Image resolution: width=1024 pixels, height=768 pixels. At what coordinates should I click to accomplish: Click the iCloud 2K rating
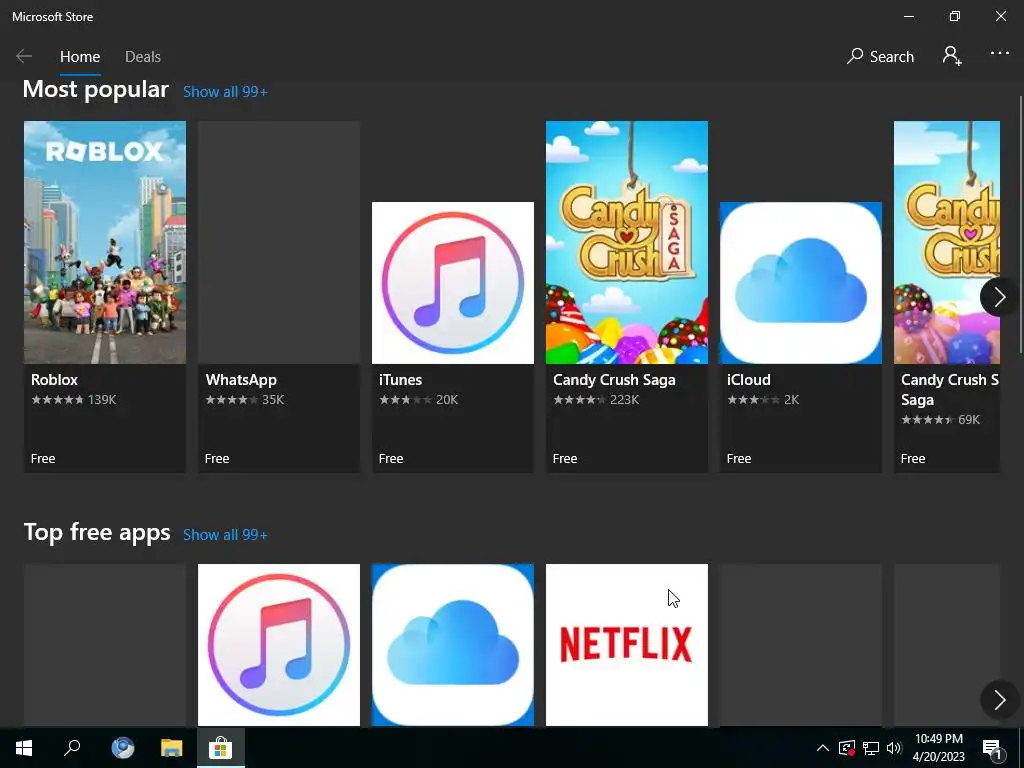point(763,400)
